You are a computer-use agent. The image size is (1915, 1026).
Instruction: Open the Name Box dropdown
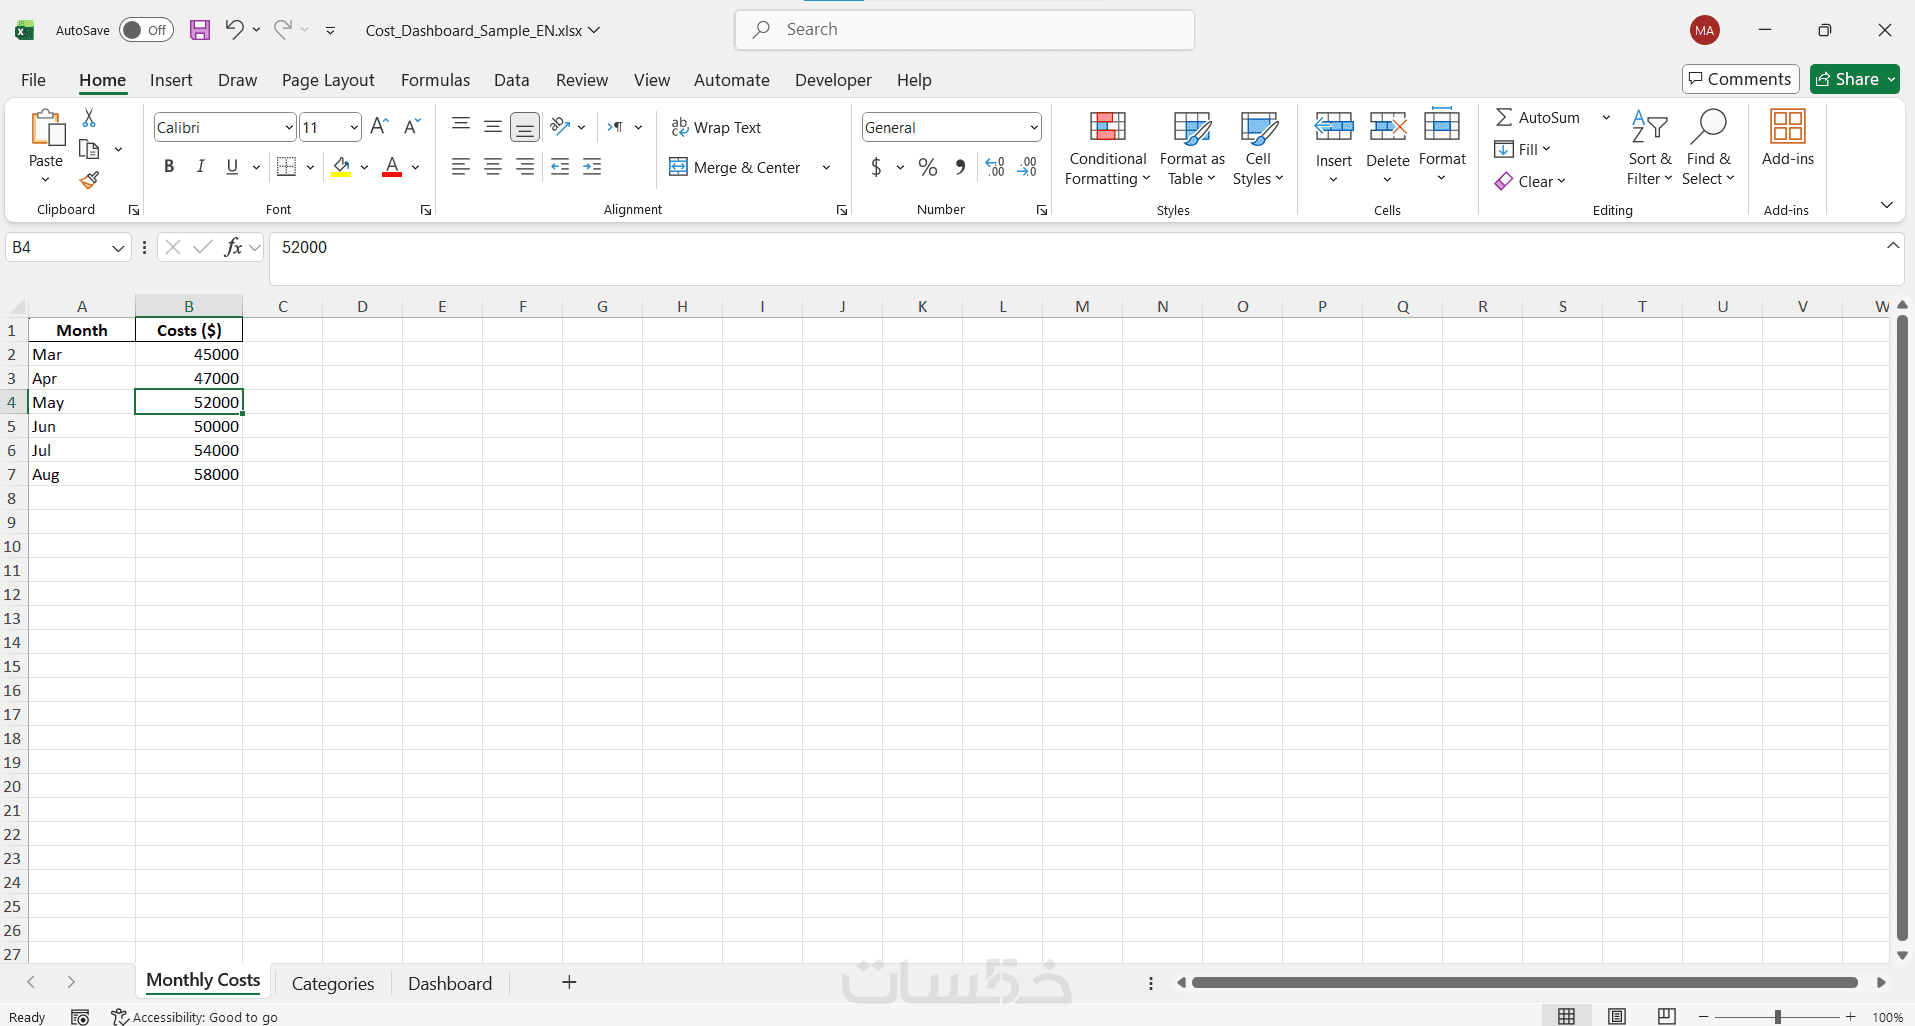(x=118, y=247)
